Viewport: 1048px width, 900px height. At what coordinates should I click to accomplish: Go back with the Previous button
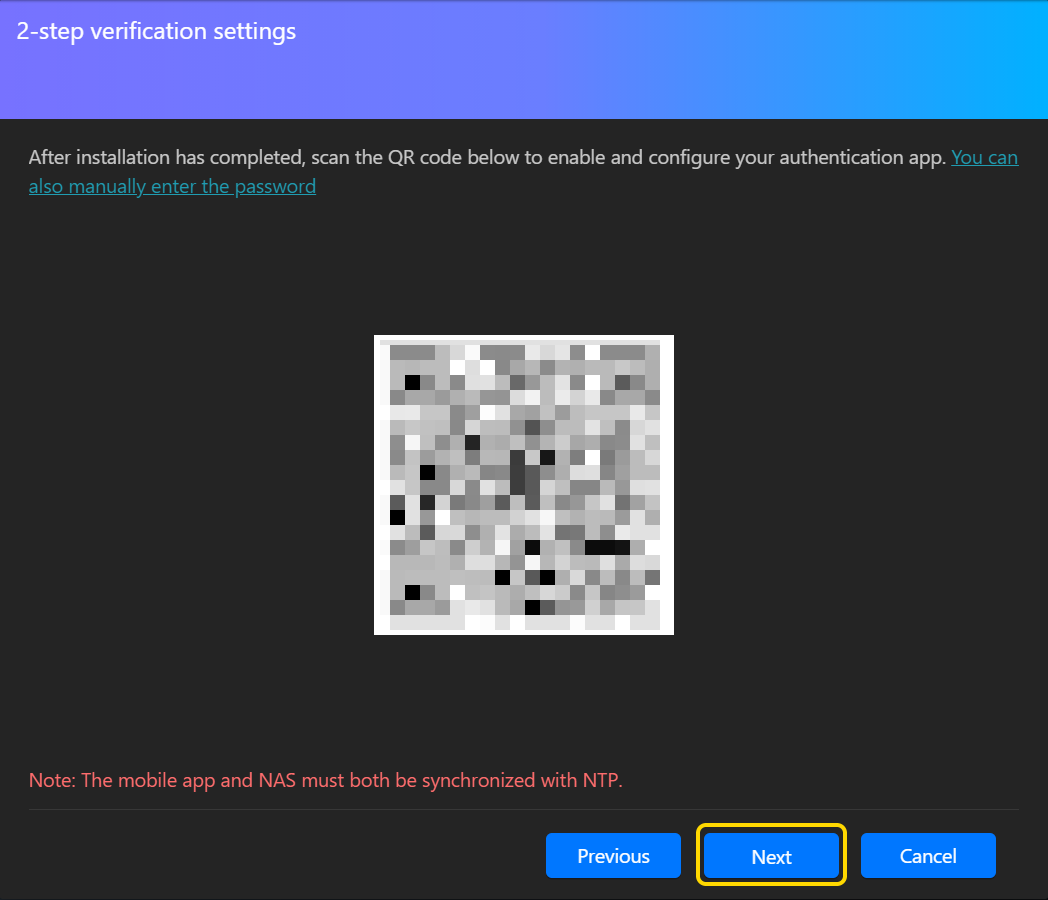tap(613, 855)
